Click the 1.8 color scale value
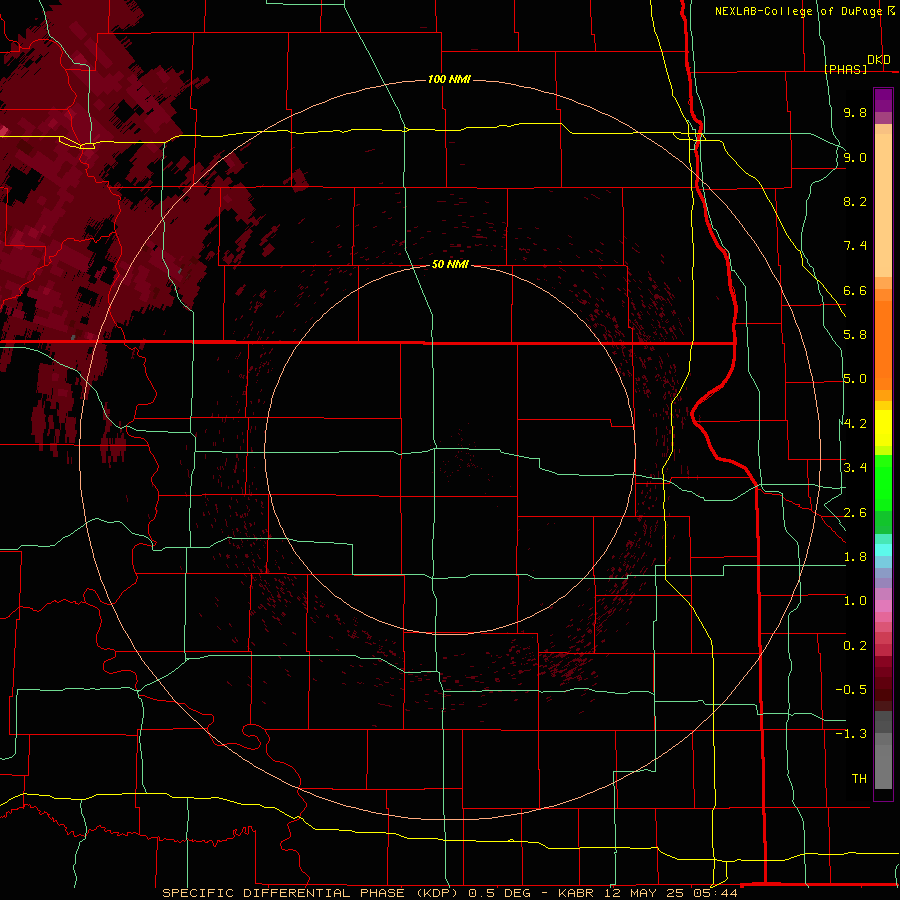 pyautogui.click(x=855, y=557)
